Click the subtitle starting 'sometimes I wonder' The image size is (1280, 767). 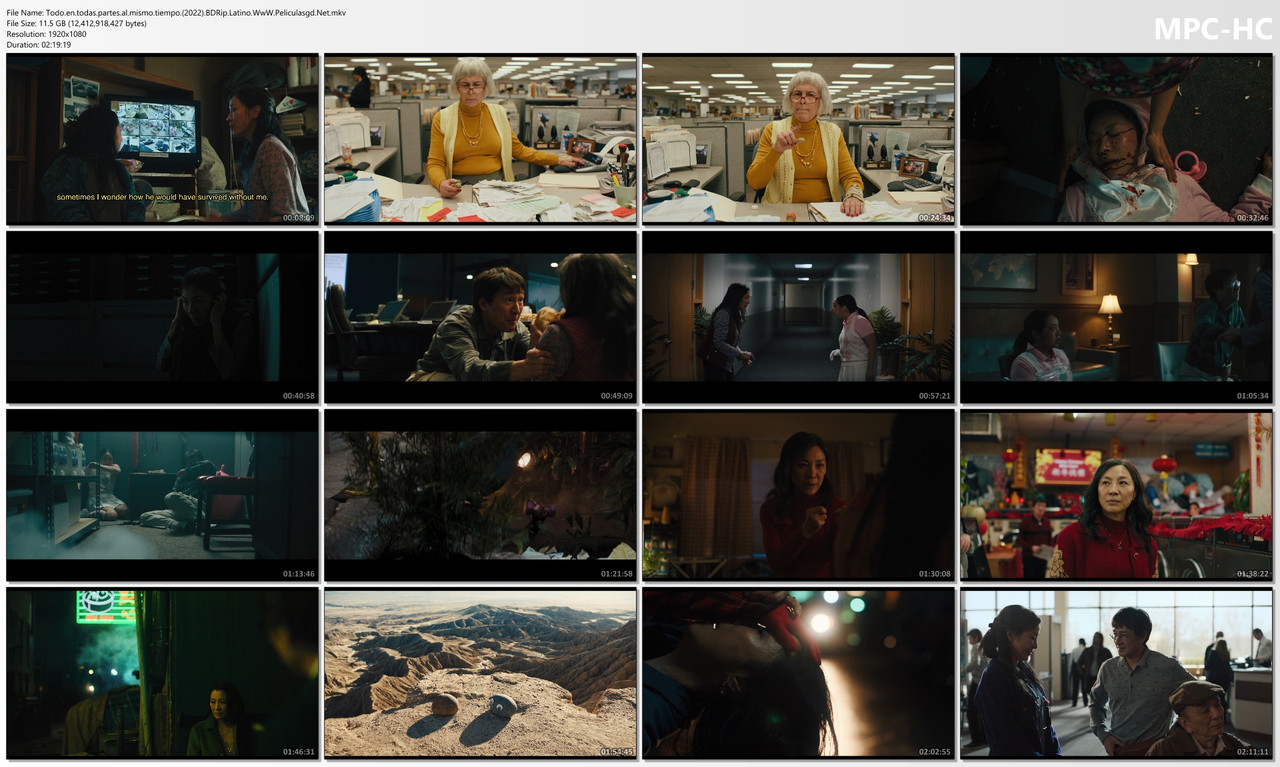click(162, 197)
